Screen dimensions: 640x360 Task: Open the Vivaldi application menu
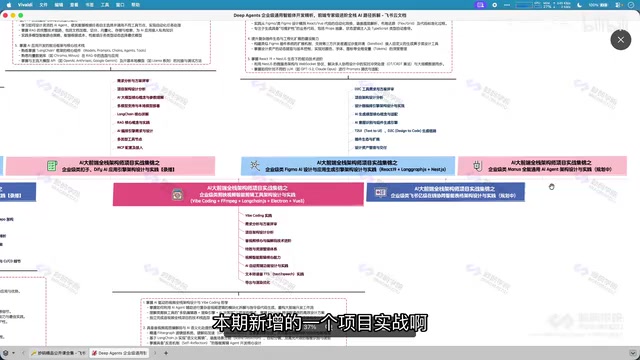coord(25,5)
